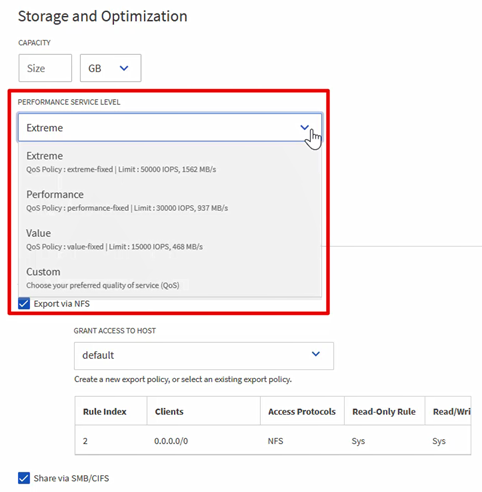Open the GB capacity unit dropdown
The image size is (482, 492).
click(x=111, y=68)
